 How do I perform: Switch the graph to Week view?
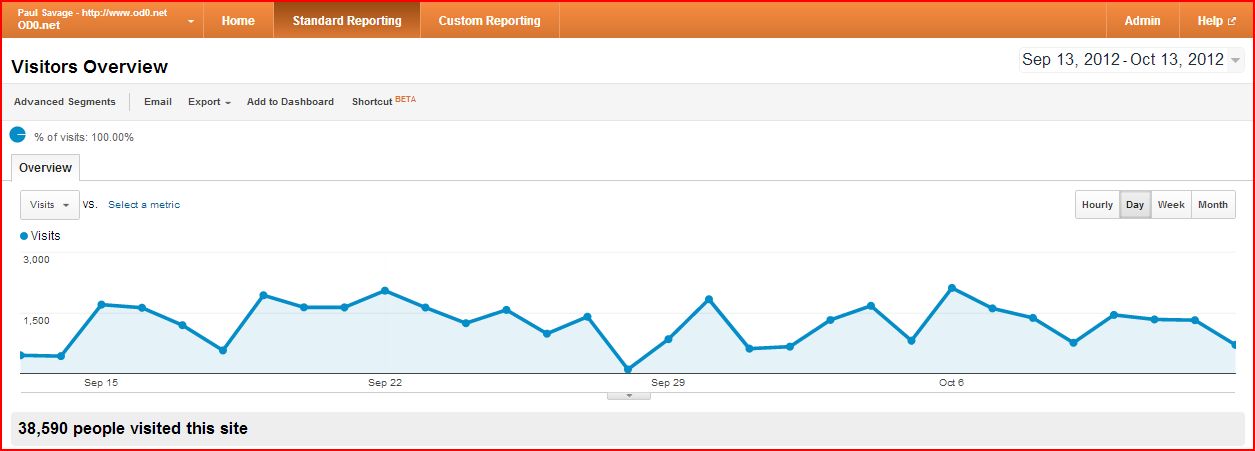(1171, 204)
